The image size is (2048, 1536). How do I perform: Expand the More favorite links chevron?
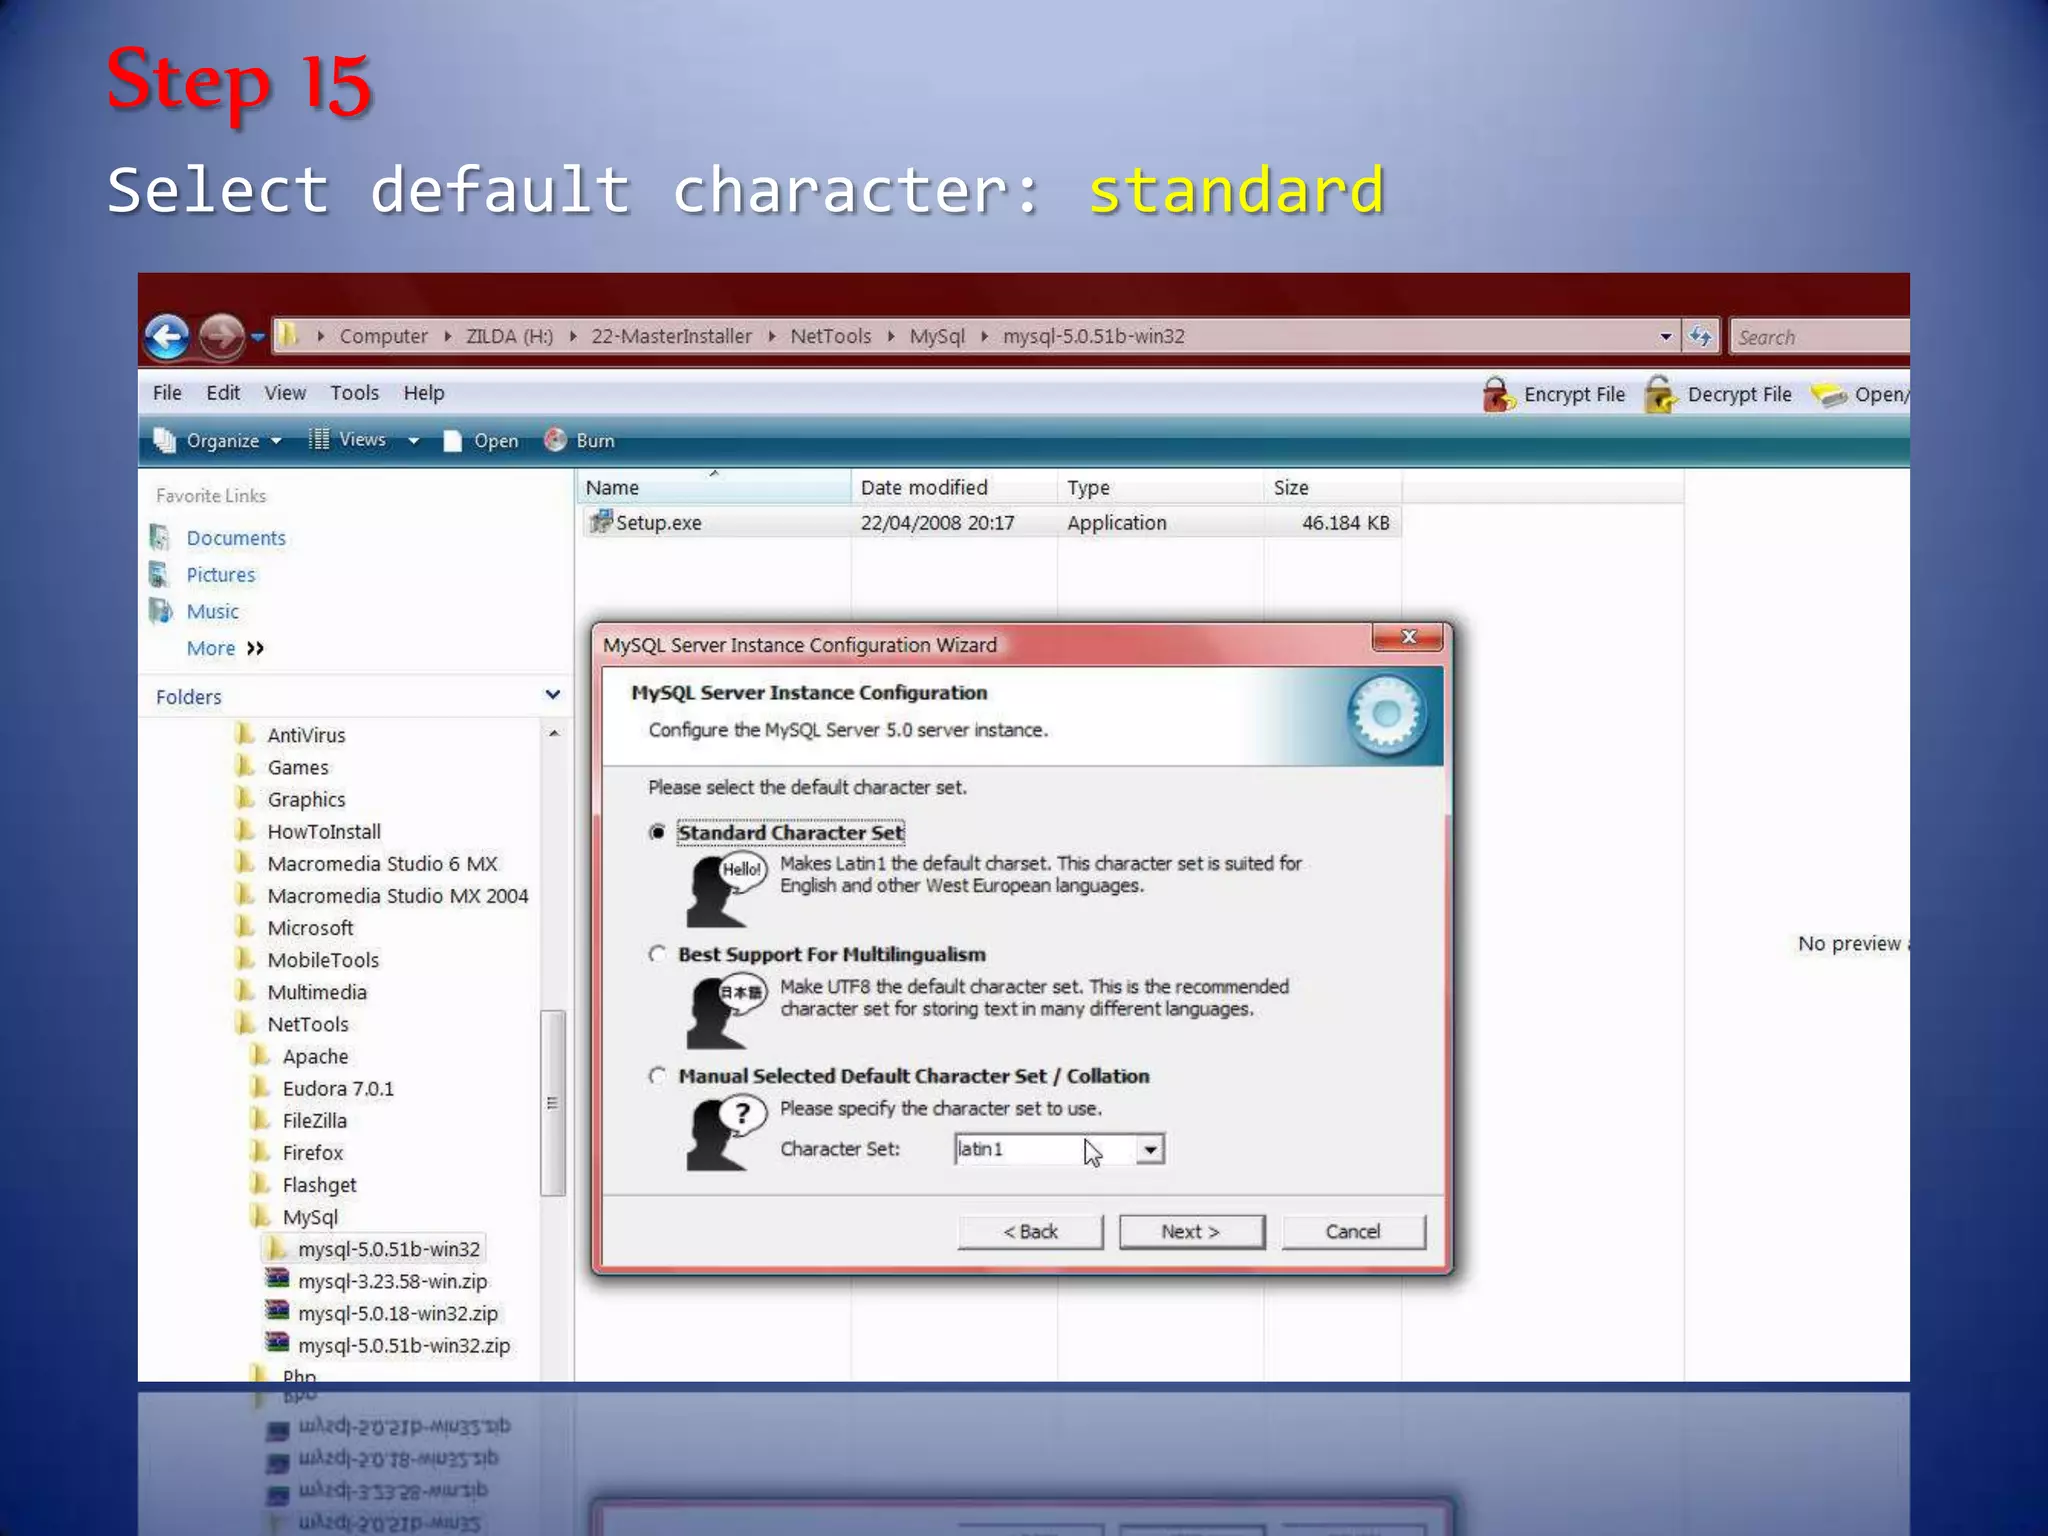pyautogui.click(x=256, y=648)
